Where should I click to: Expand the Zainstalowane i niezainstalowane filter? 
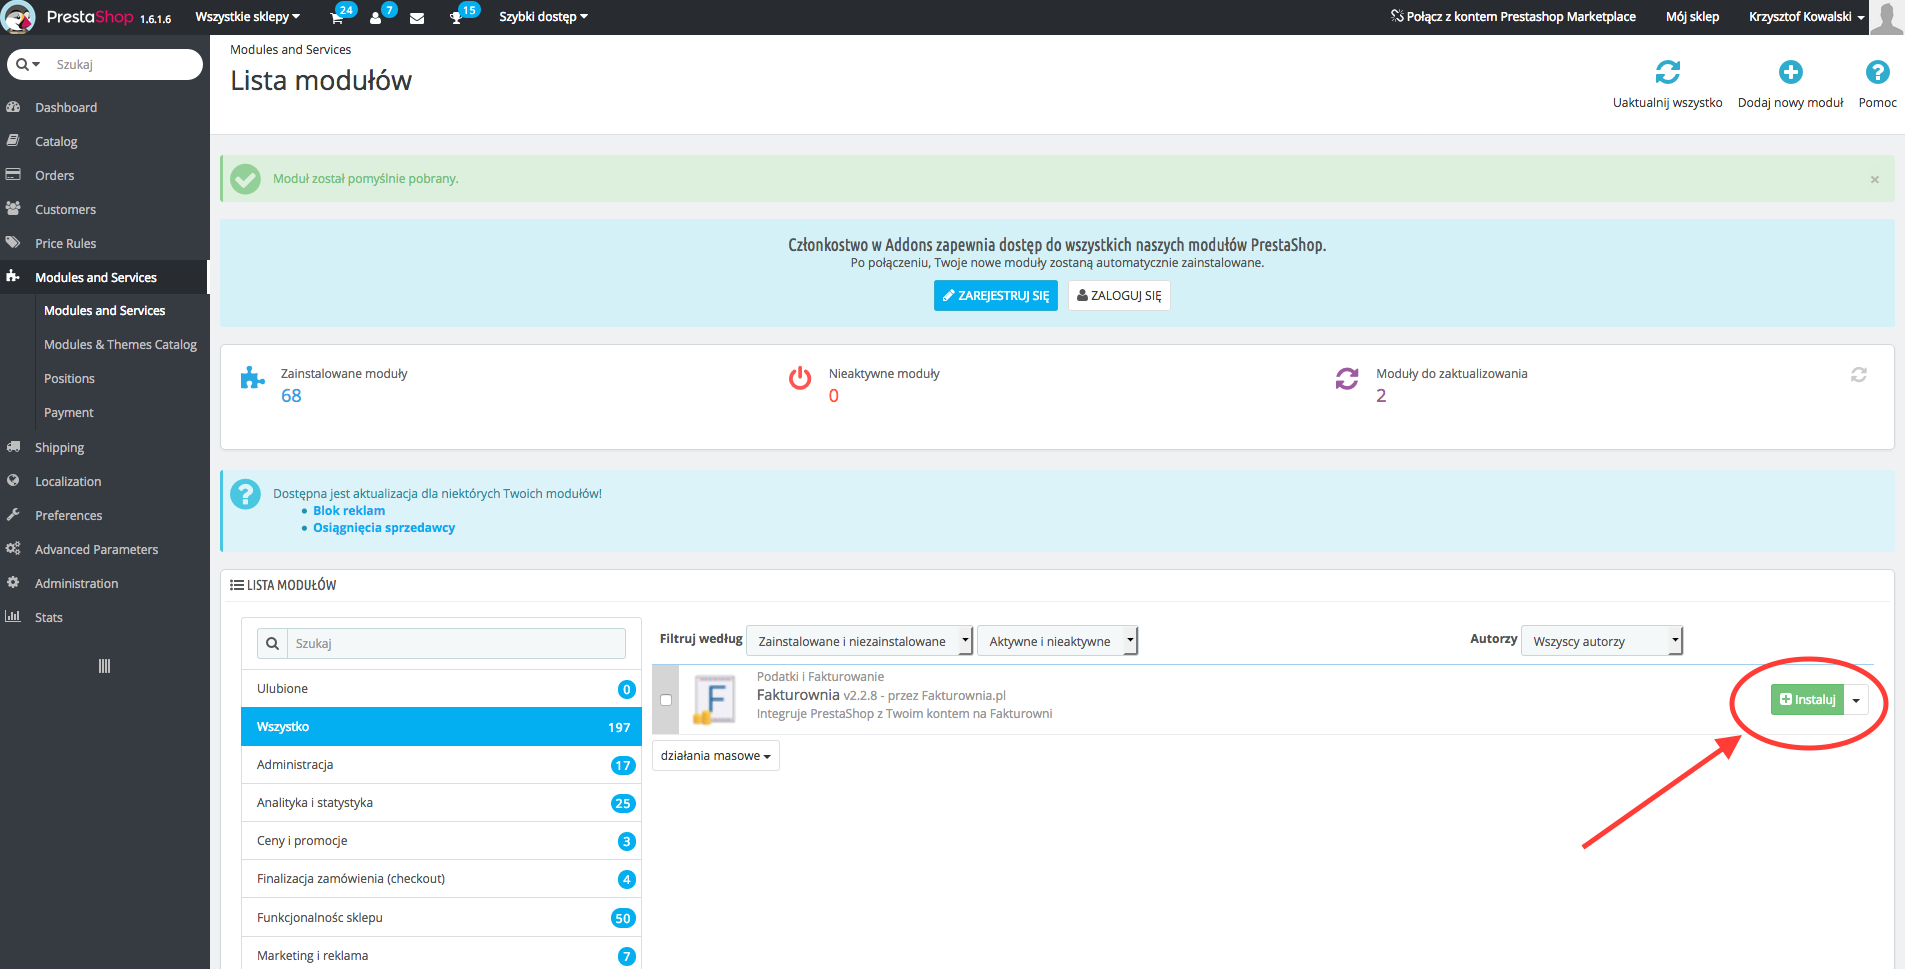pyautogui.click(x=859, y=641)
